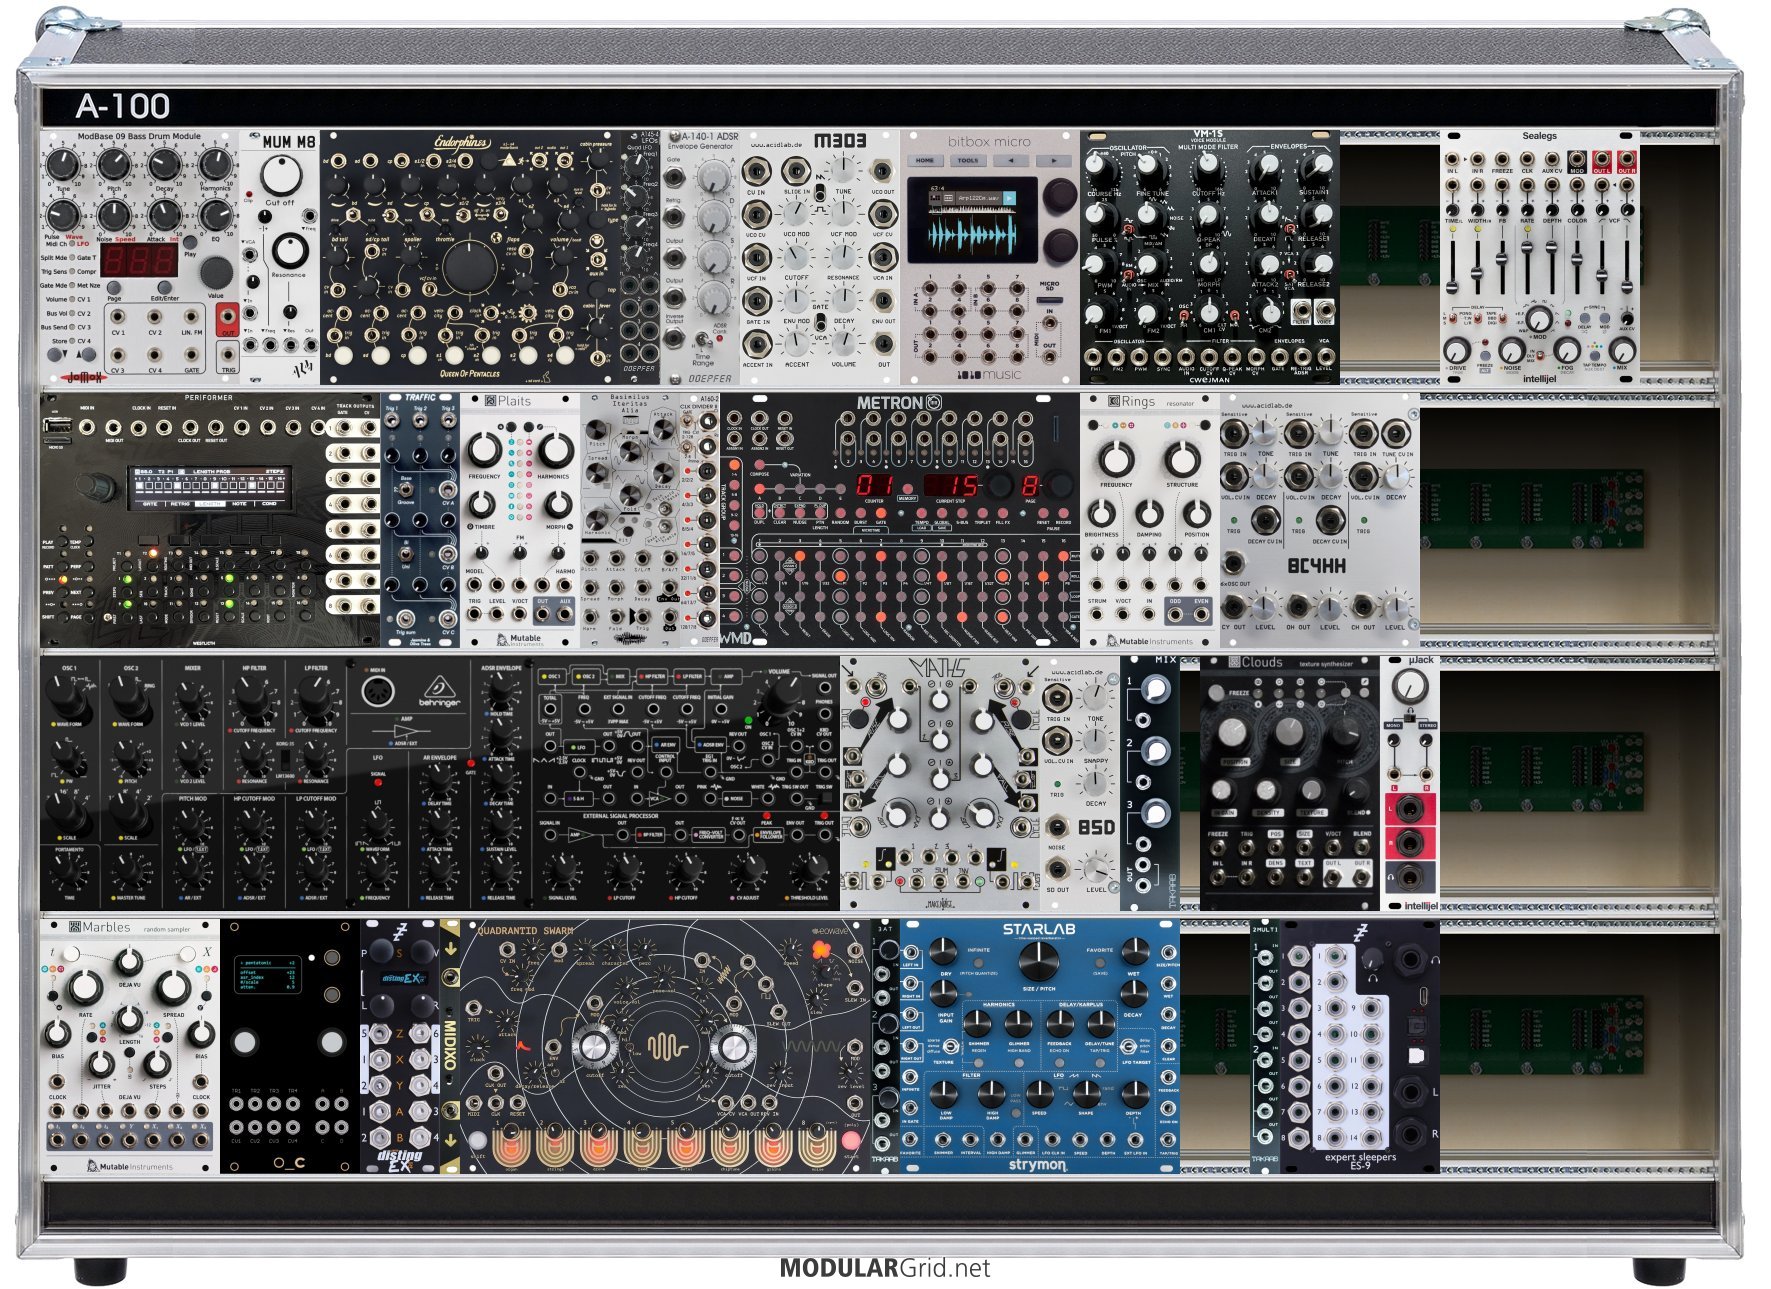Screen dimensions: 1771x1289
Task: Click the red OUT L jack on Sealegs
Action: (1602, 160)
